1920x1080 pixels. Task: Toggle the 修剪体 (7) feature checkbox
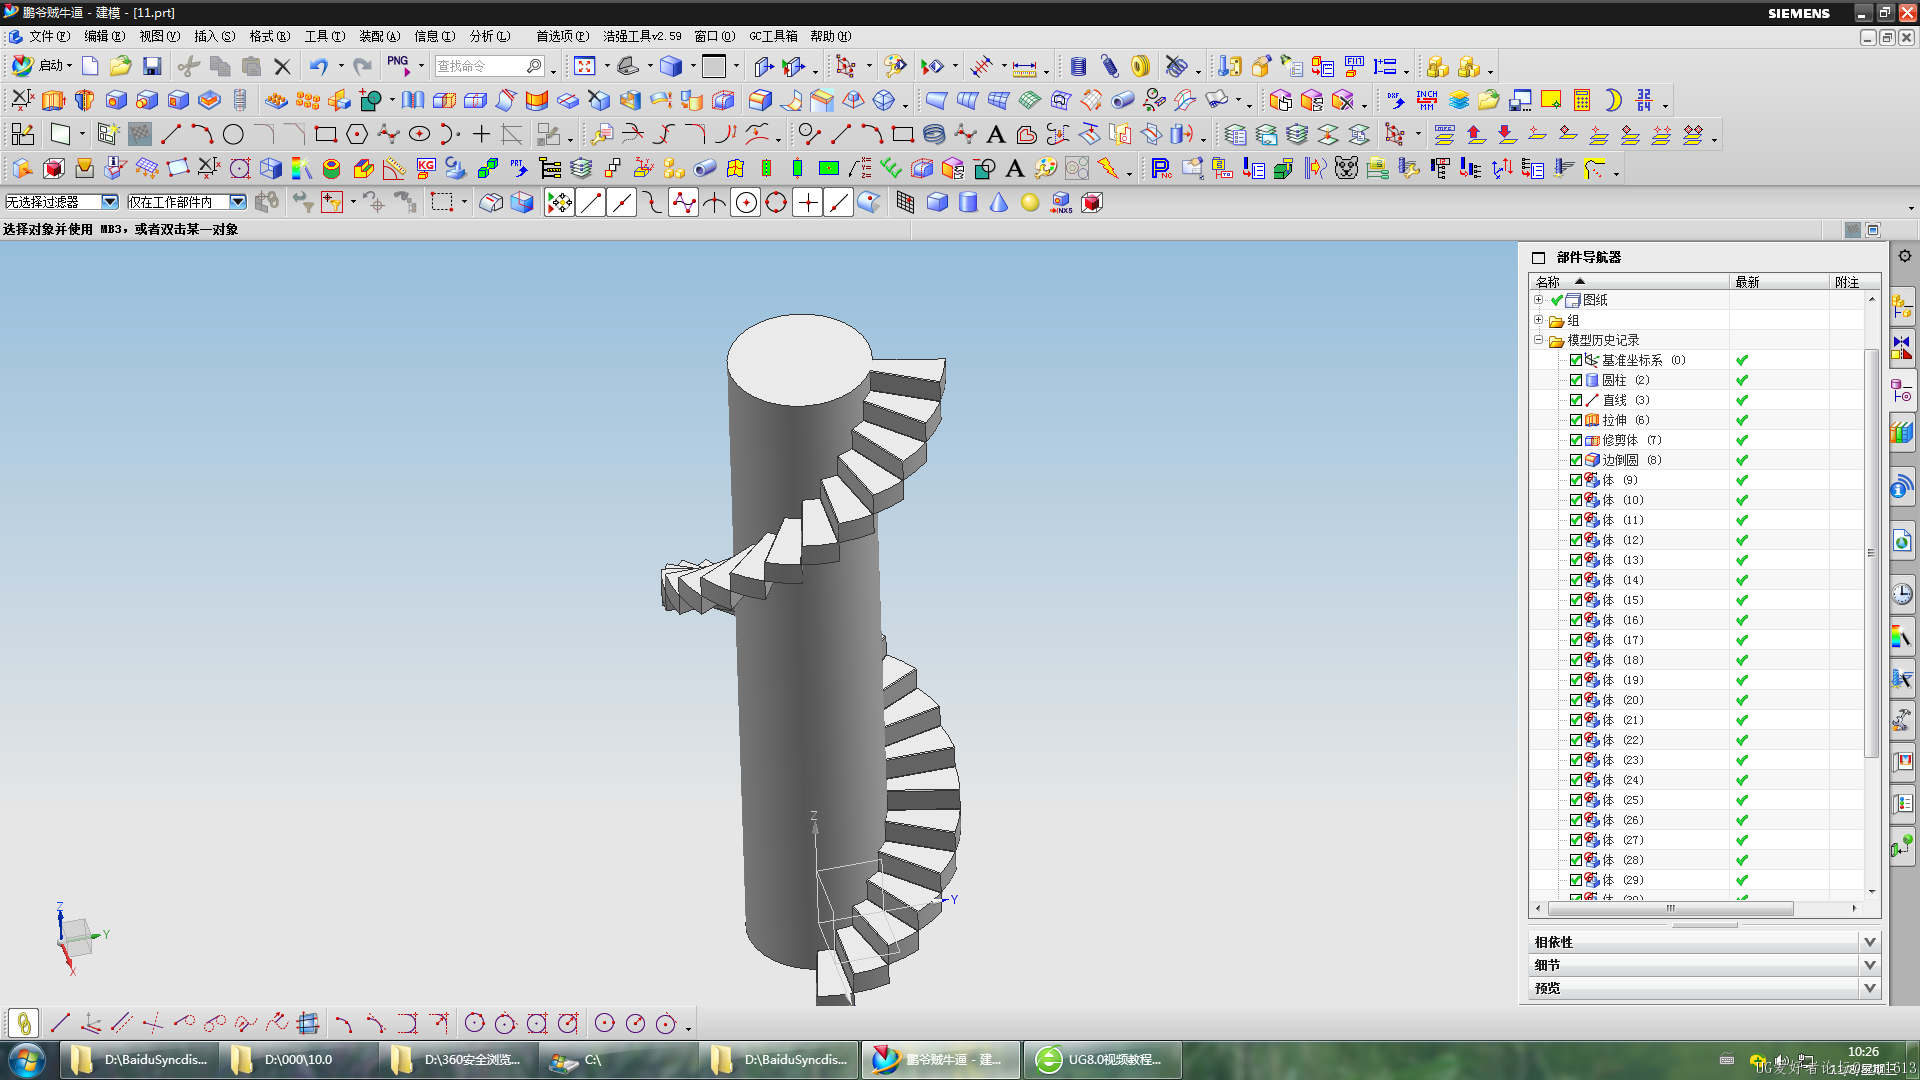click(1576, 440)
